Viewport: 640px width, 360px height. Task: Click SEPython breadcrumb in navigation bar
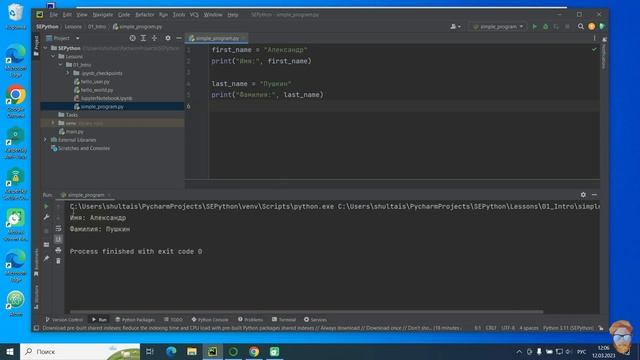click(47, 27)
